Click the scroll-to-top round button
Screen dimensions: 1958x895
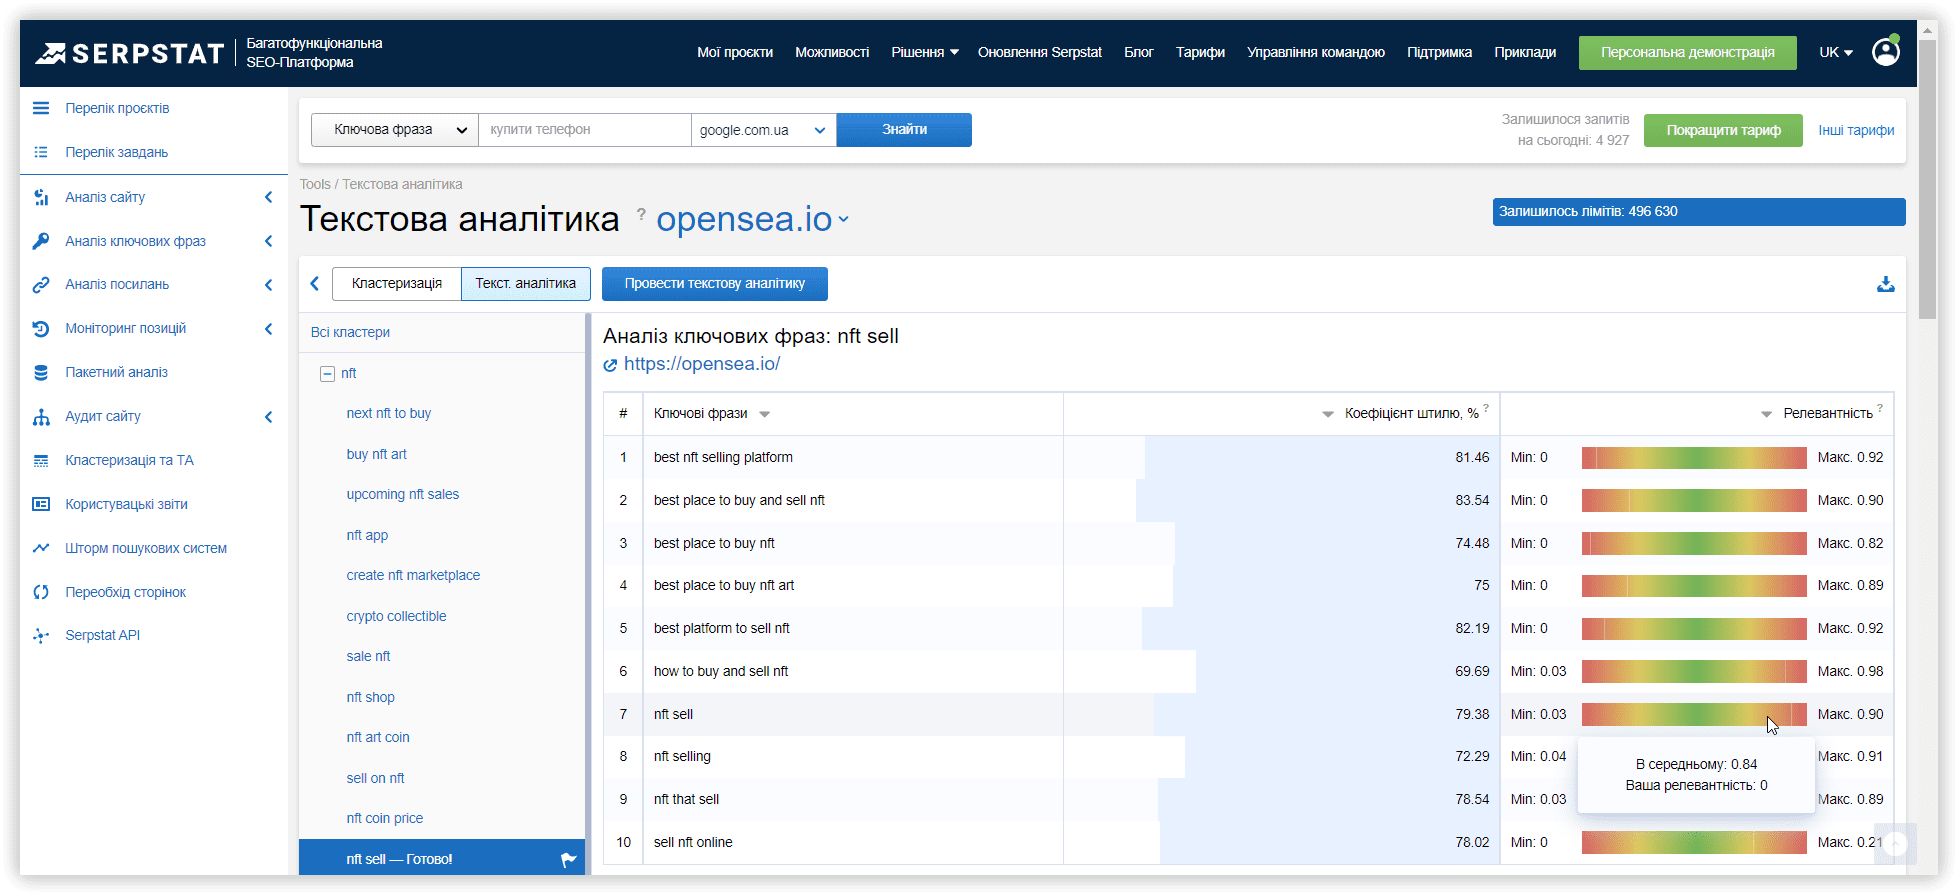coord(1896,844)
